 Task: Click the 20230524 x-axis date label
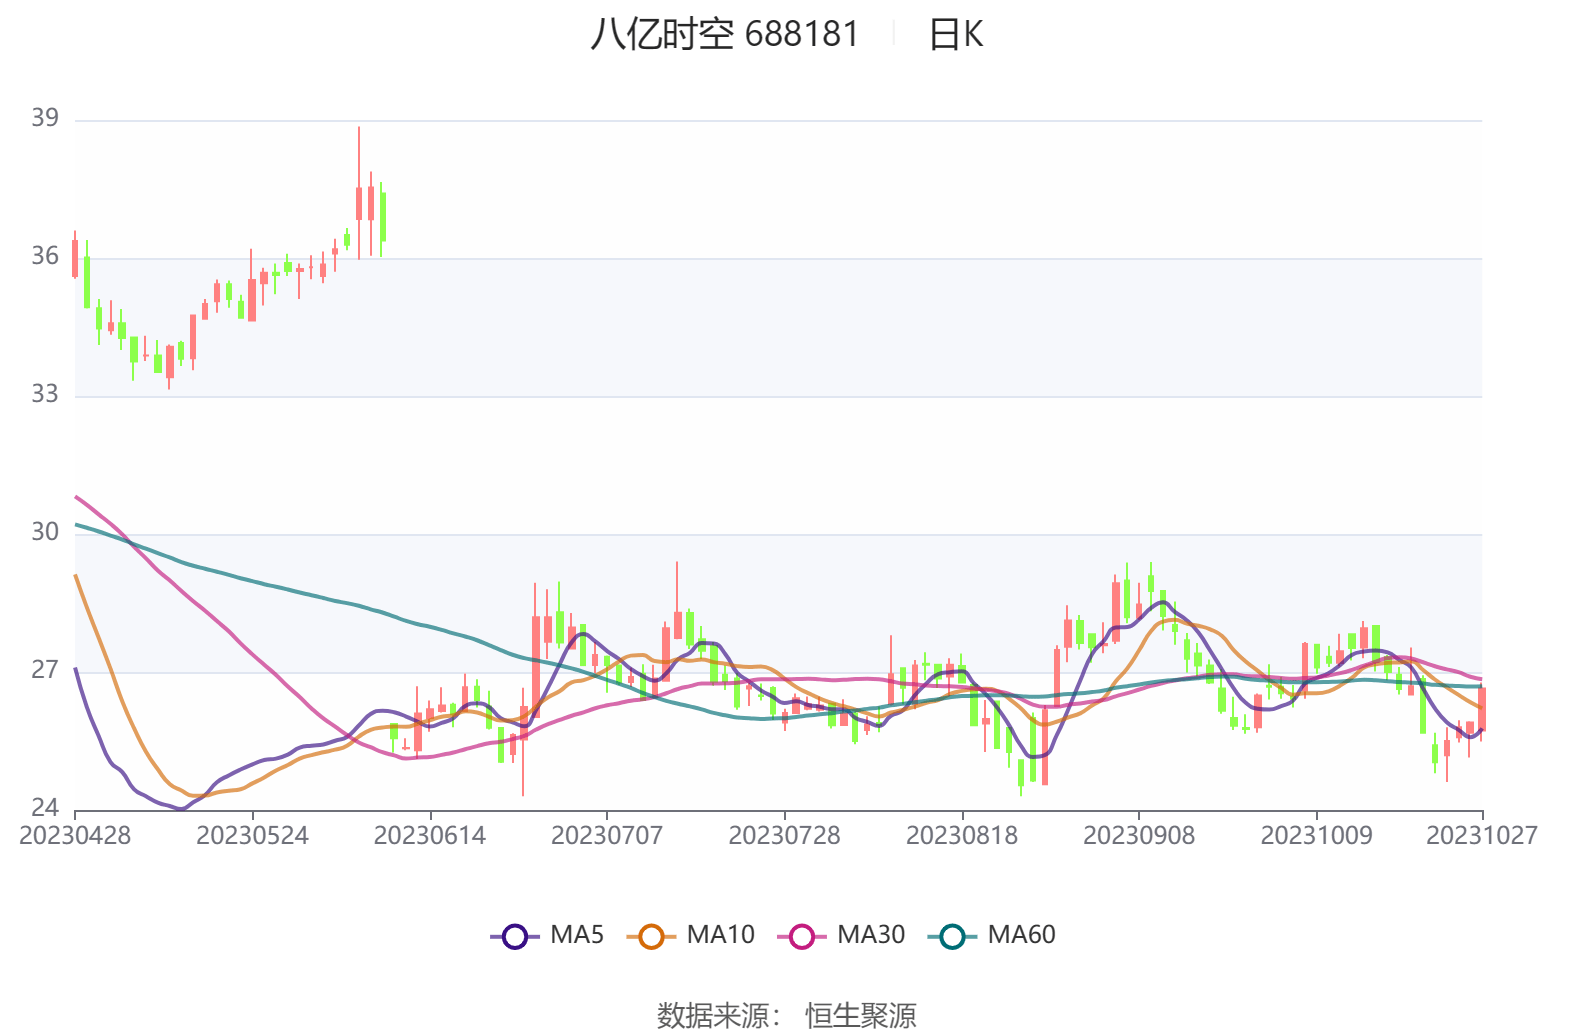252,835
